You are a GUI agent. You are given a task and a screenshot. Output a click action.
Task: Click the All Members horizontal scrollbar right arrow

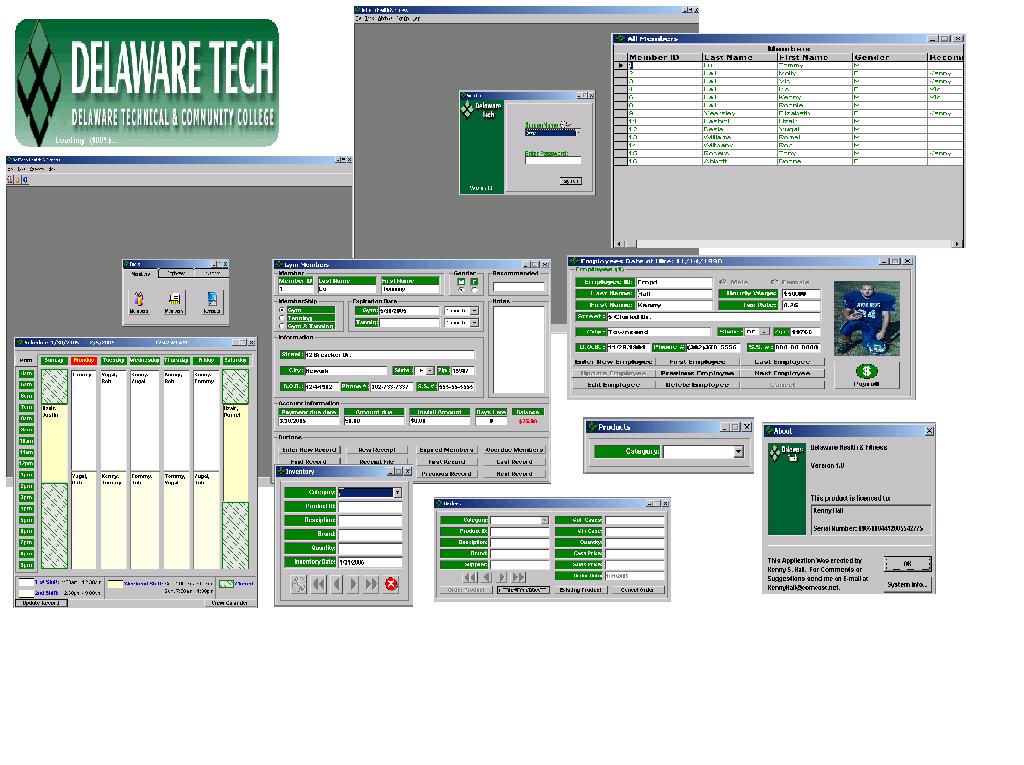point(957,244)
